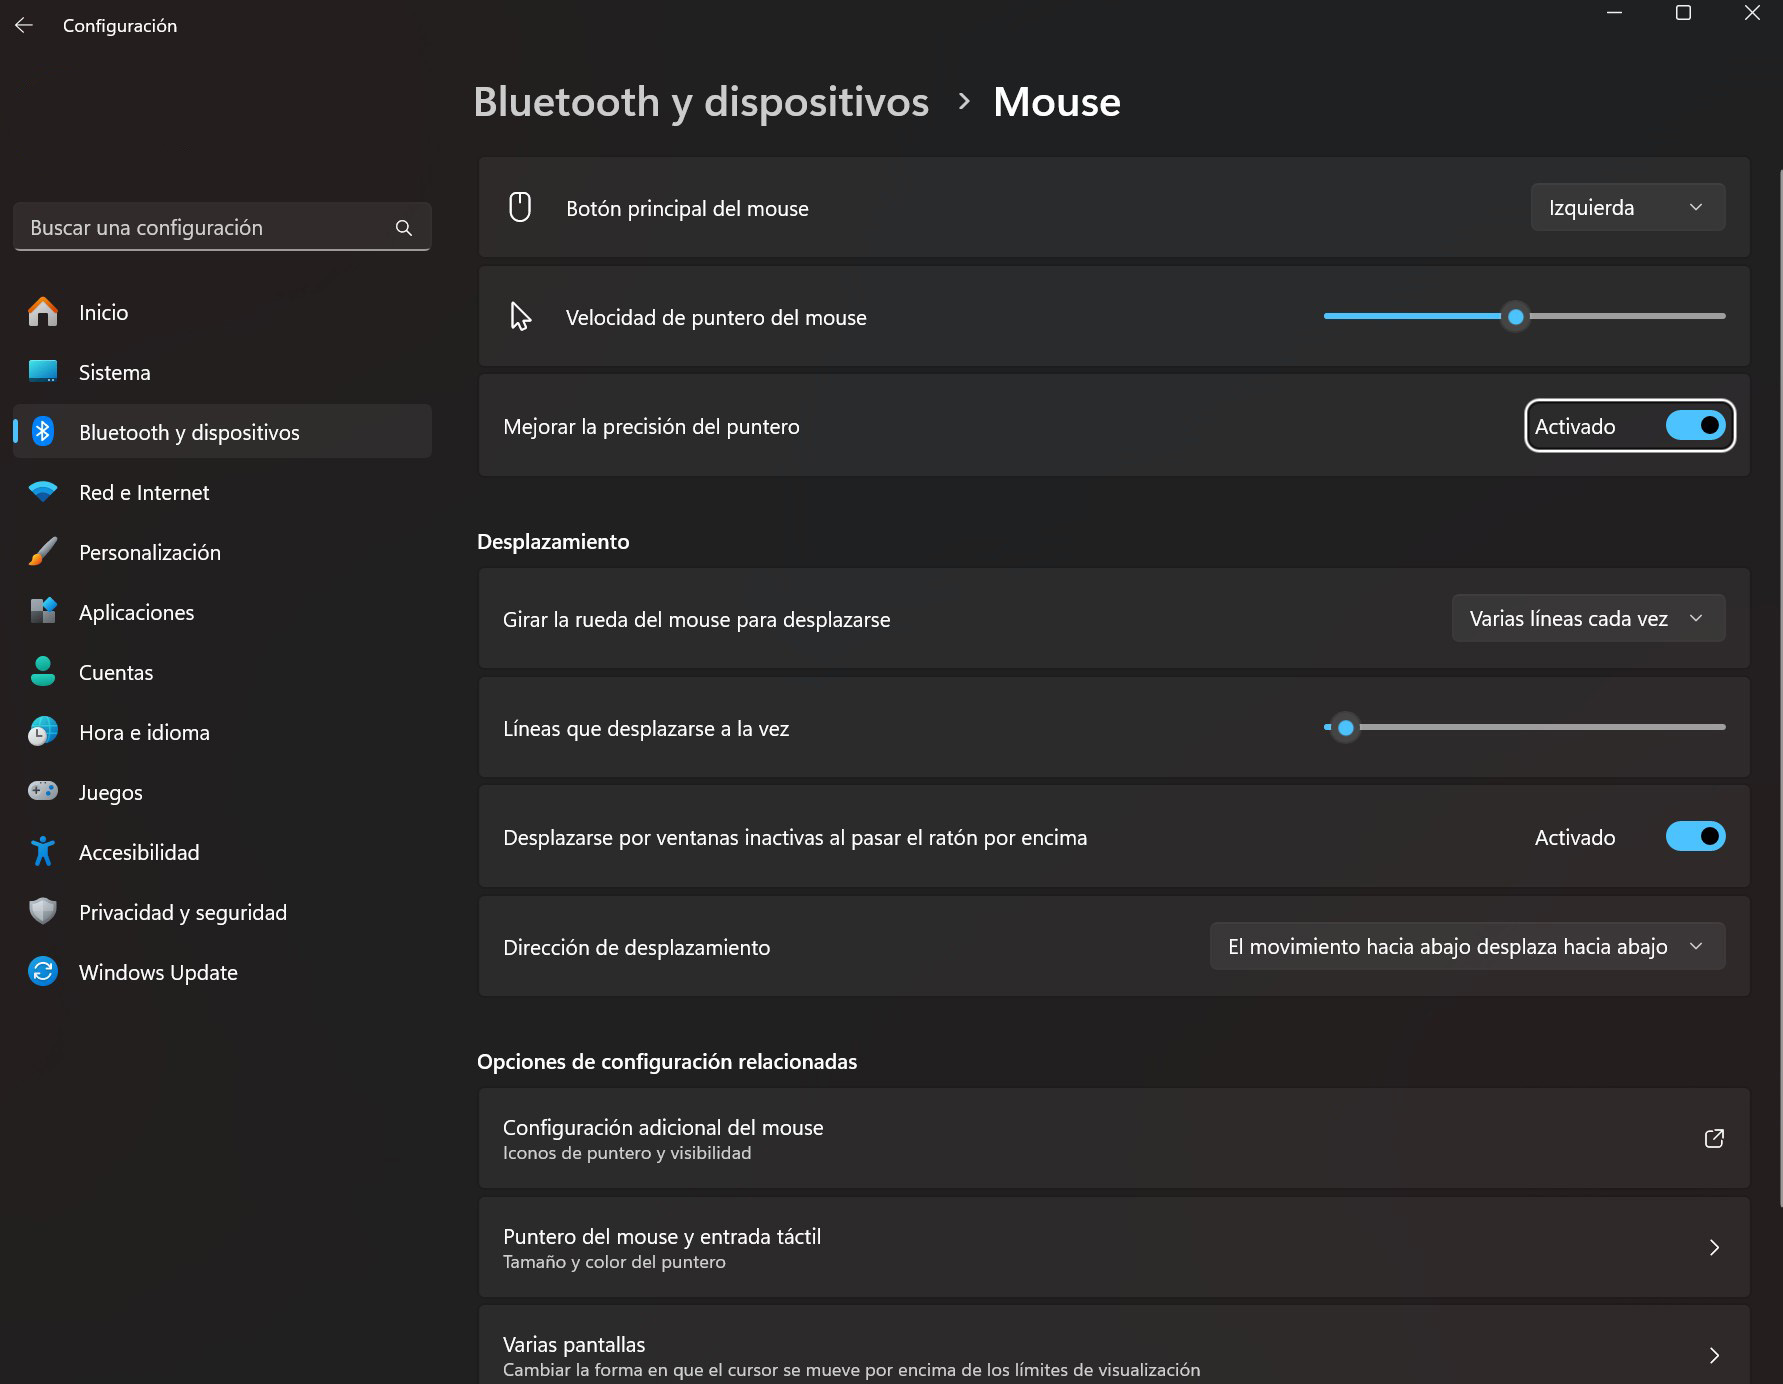1783x1384 pixels.
Task: Go to Inicio in the sidebar
Action: pos(222,312)
